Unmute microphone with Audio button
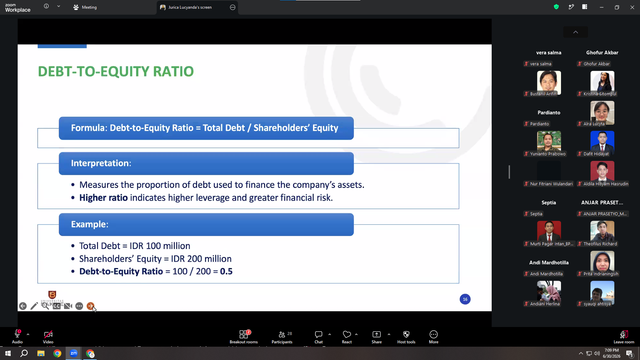Viewport: 640px width, 360px height. pos(17,336)
